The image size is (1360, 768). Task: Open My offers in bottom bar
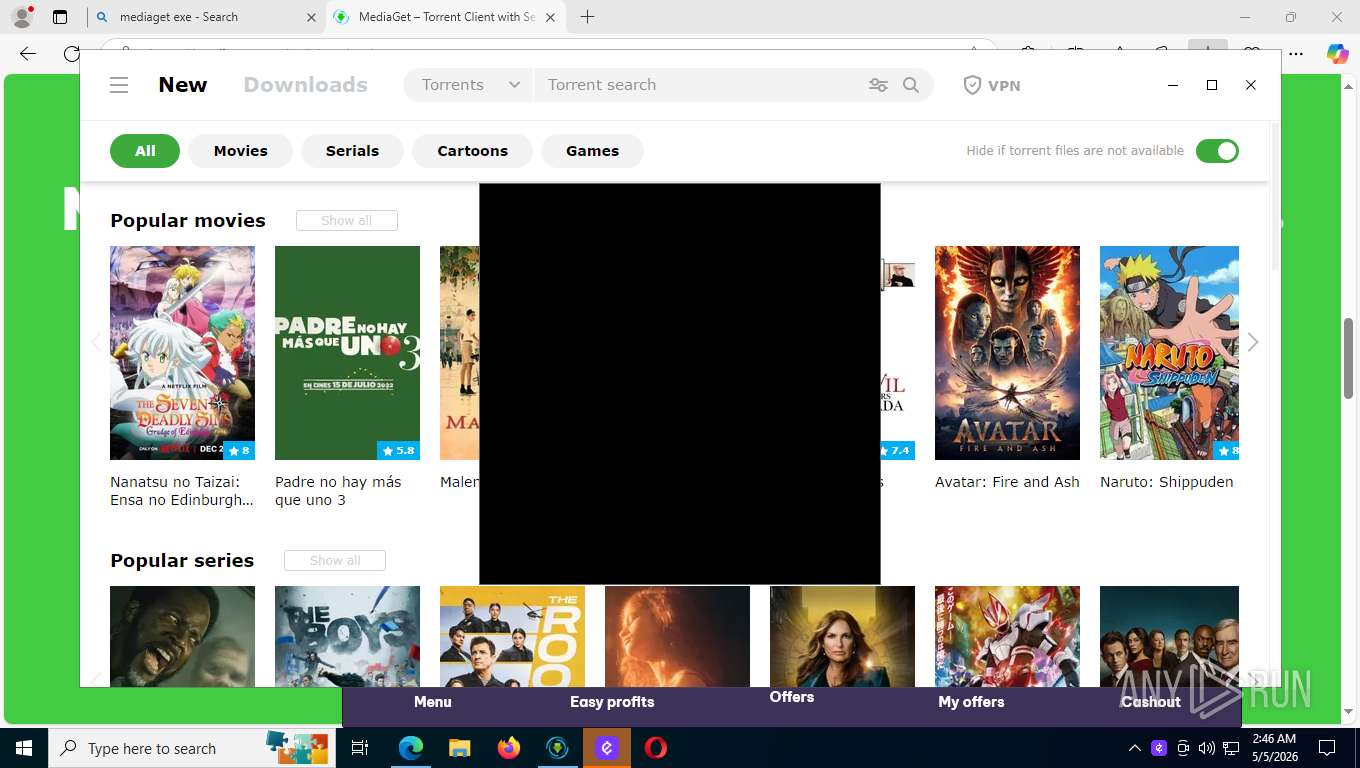click(x=971, y=702)
